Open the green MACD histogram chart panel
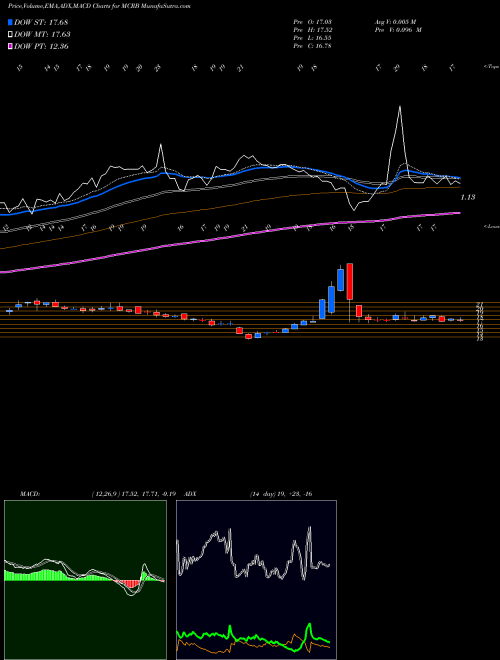This screenshot has height=660, width=500. point(85,580)
